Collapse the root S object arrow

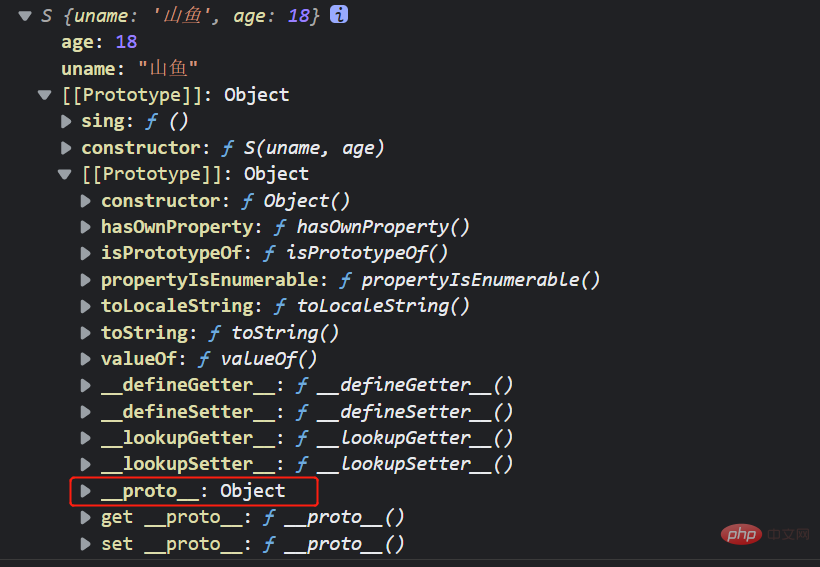click(24, 16)
